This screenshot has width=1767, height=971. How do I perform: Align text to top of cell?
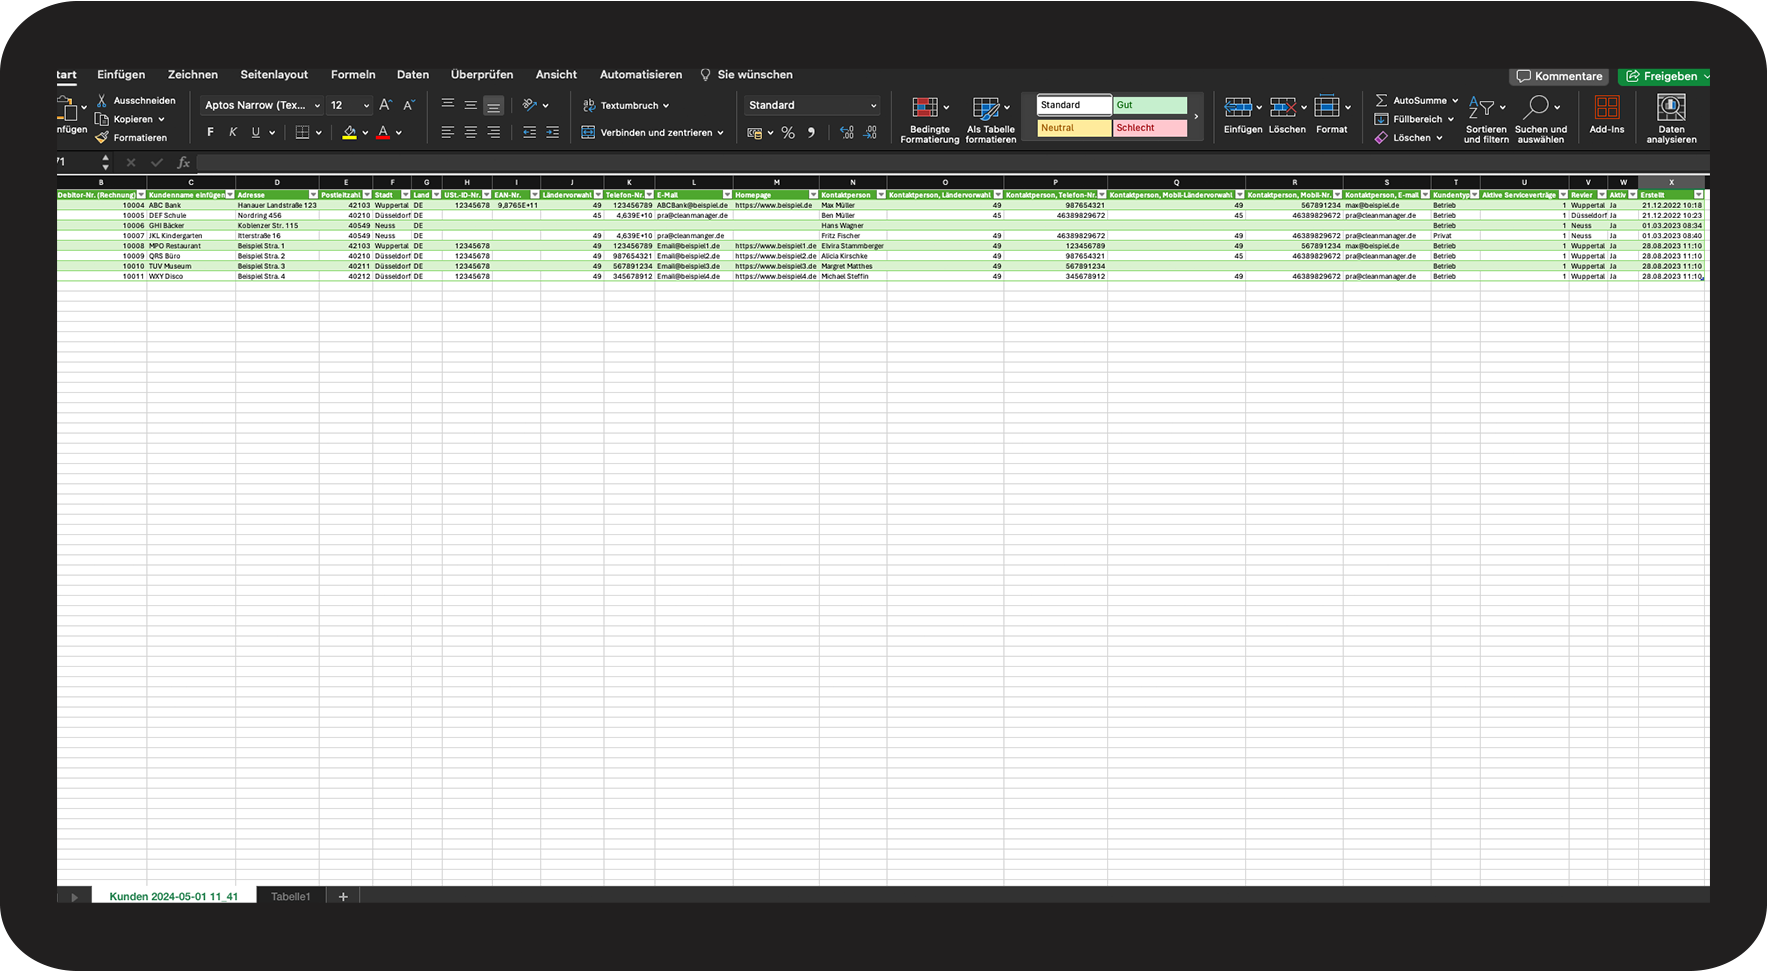coord(448,105)
